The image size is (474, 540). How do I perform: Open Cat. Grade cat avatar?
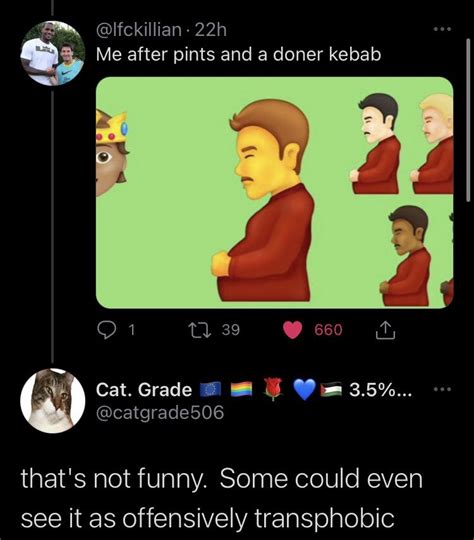pos(52,401)
